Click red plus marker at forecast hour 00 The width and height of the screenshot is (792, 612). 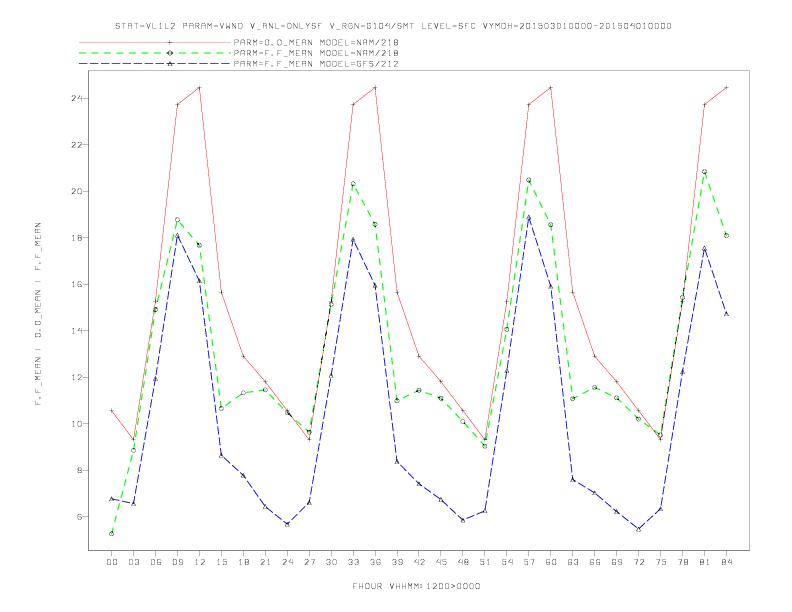(x=112, y=411)
